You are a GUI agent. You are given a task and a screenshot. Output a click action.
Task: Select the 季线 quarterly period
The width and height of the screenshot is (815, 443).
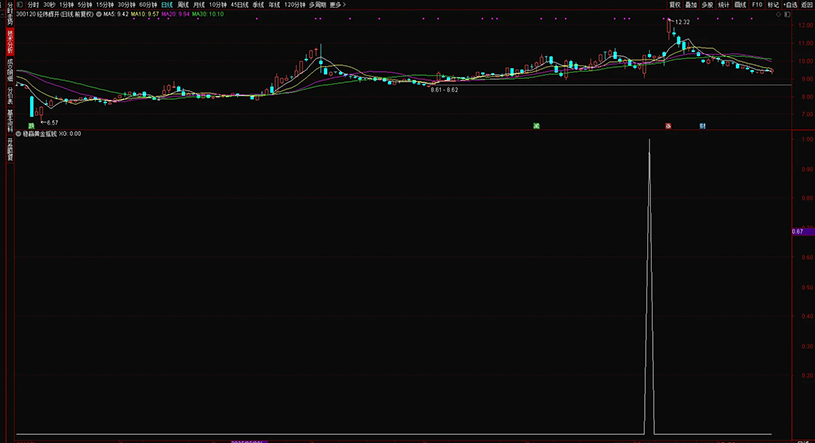(x=258, y=5)
